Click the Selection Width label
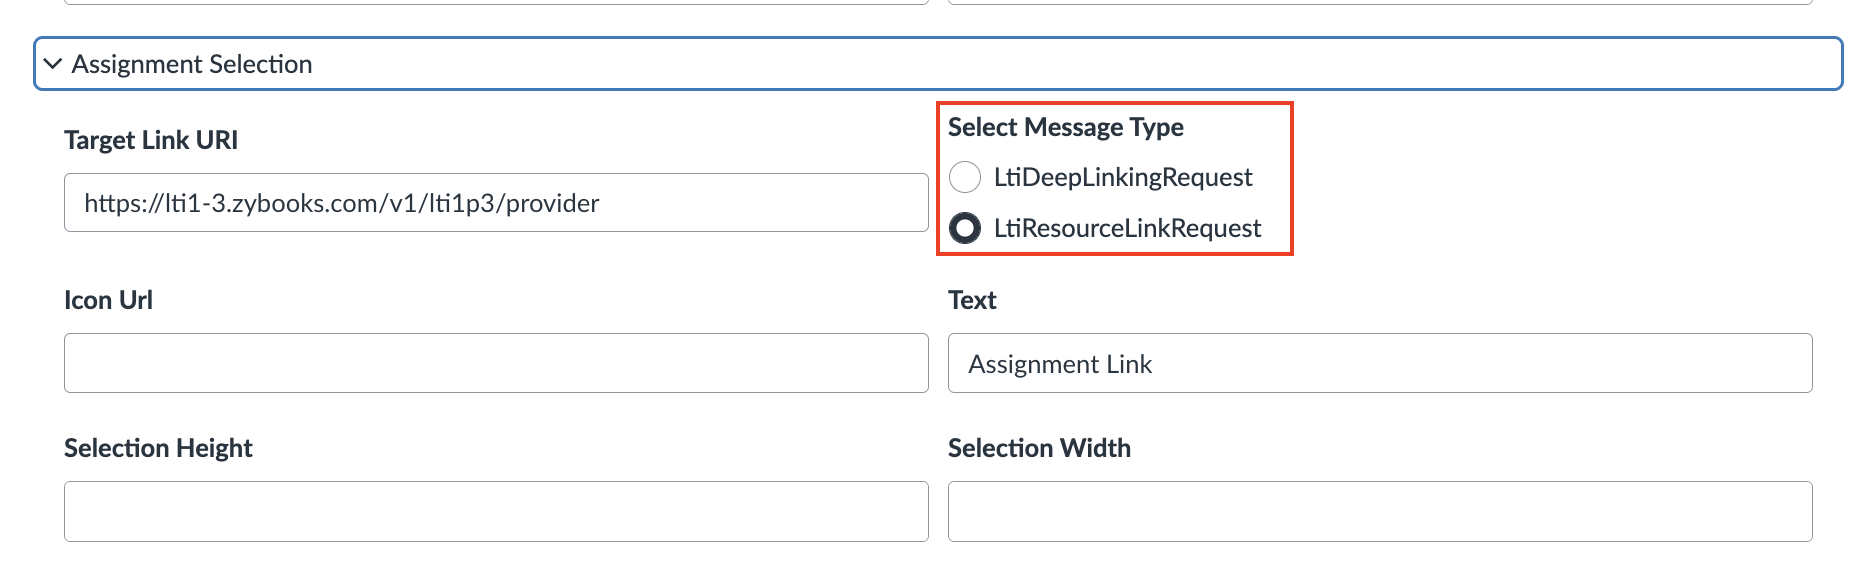 click(x=1039, y=448)
